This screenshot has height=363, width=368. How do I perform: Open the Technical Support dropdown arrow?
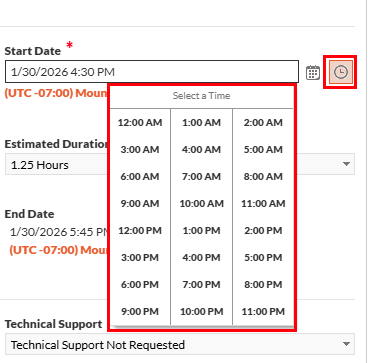[346, 344]
